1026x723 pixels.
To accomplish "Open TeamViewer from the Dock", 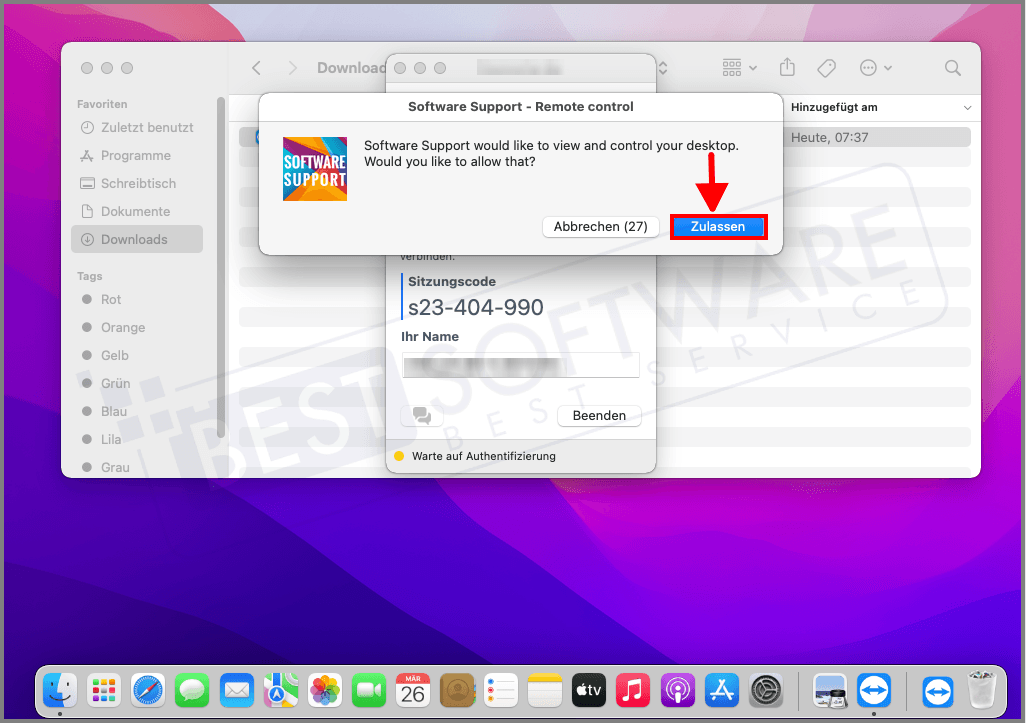I will point(874,690).
